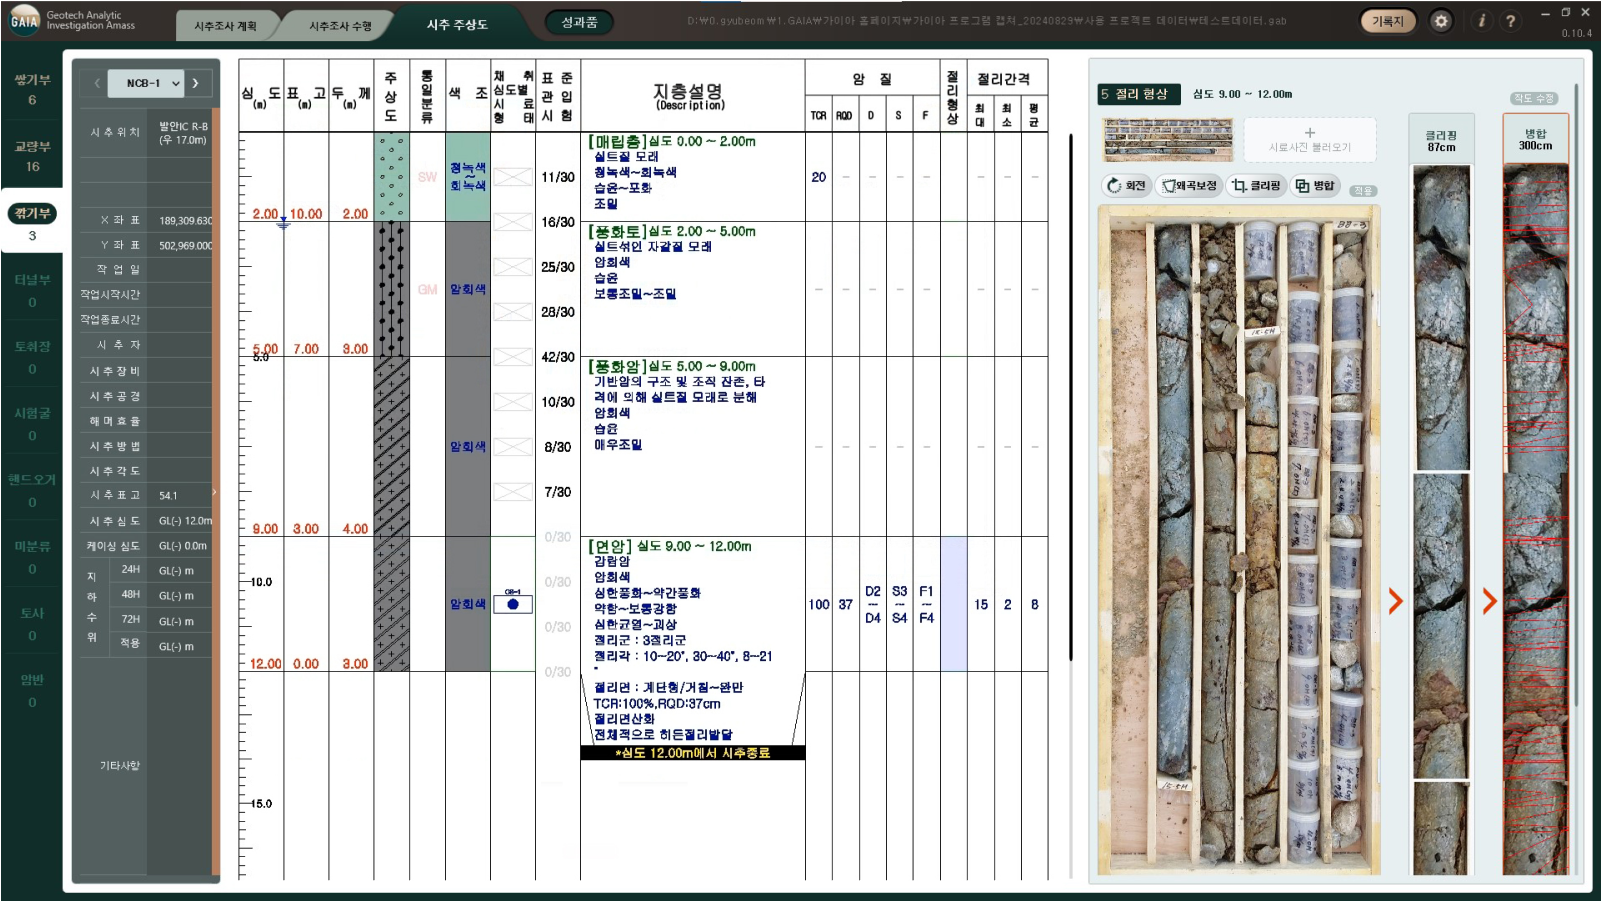Open the NCB-1 borehole dropdown
The width and height of the screenshot is (1601, 901).
(x=146, y=83)
